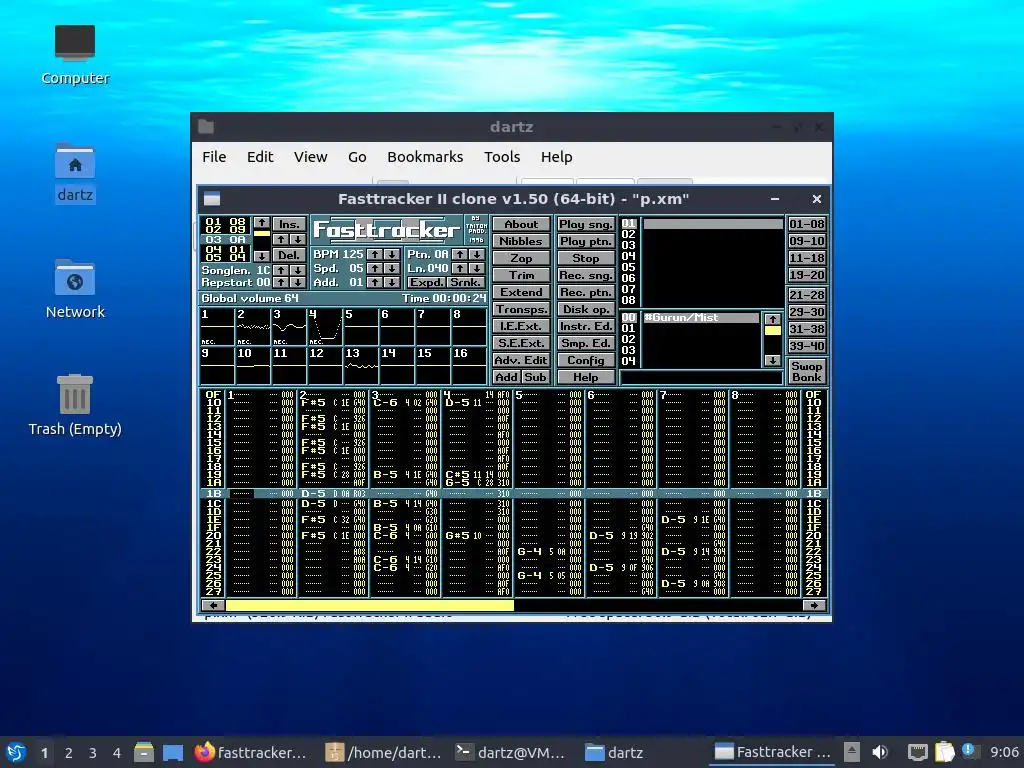The image size is (1024, 768).
Task: Open the Instr. Ed. instrument editor
Action: 586,326
